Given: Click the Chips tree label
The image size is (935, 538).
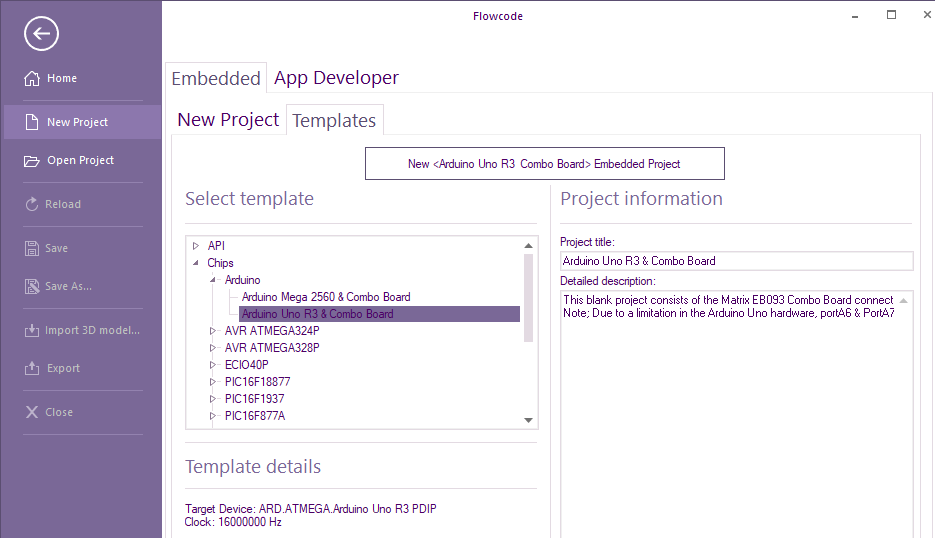Looking at the screenshot, I should click(220, 263).
